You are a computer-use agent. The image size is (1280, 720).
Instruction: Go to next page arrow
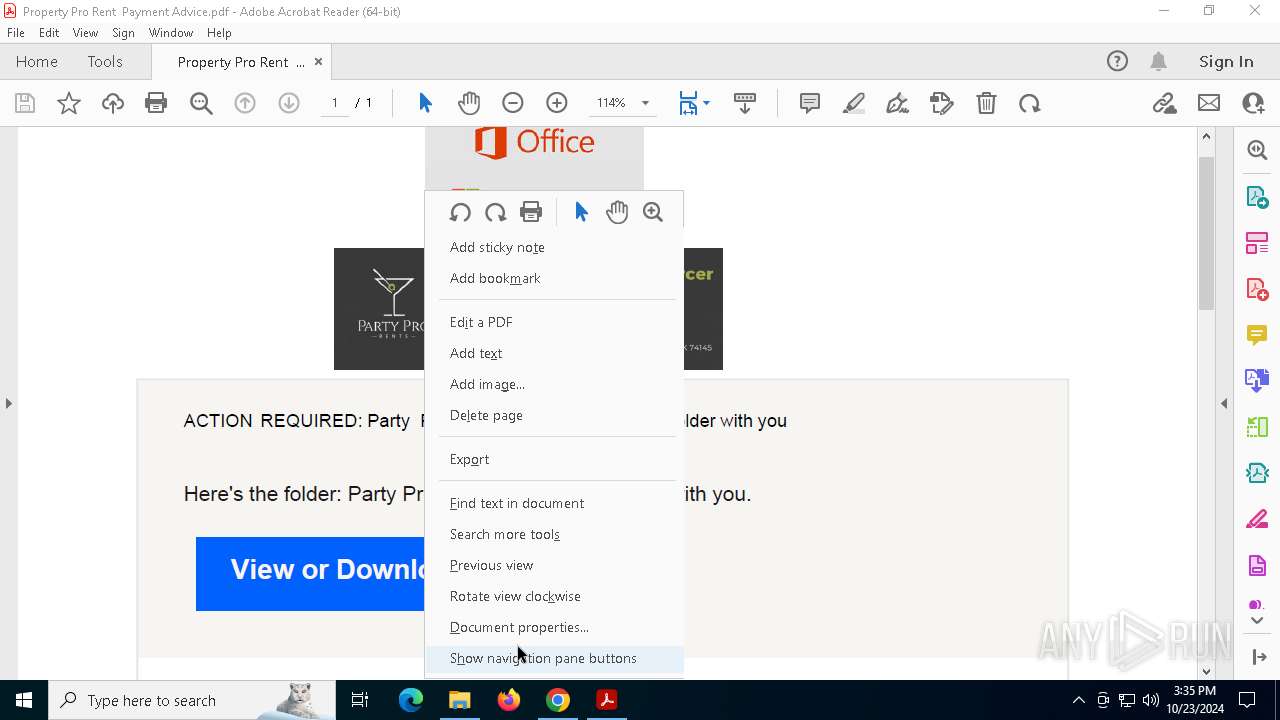289,103
